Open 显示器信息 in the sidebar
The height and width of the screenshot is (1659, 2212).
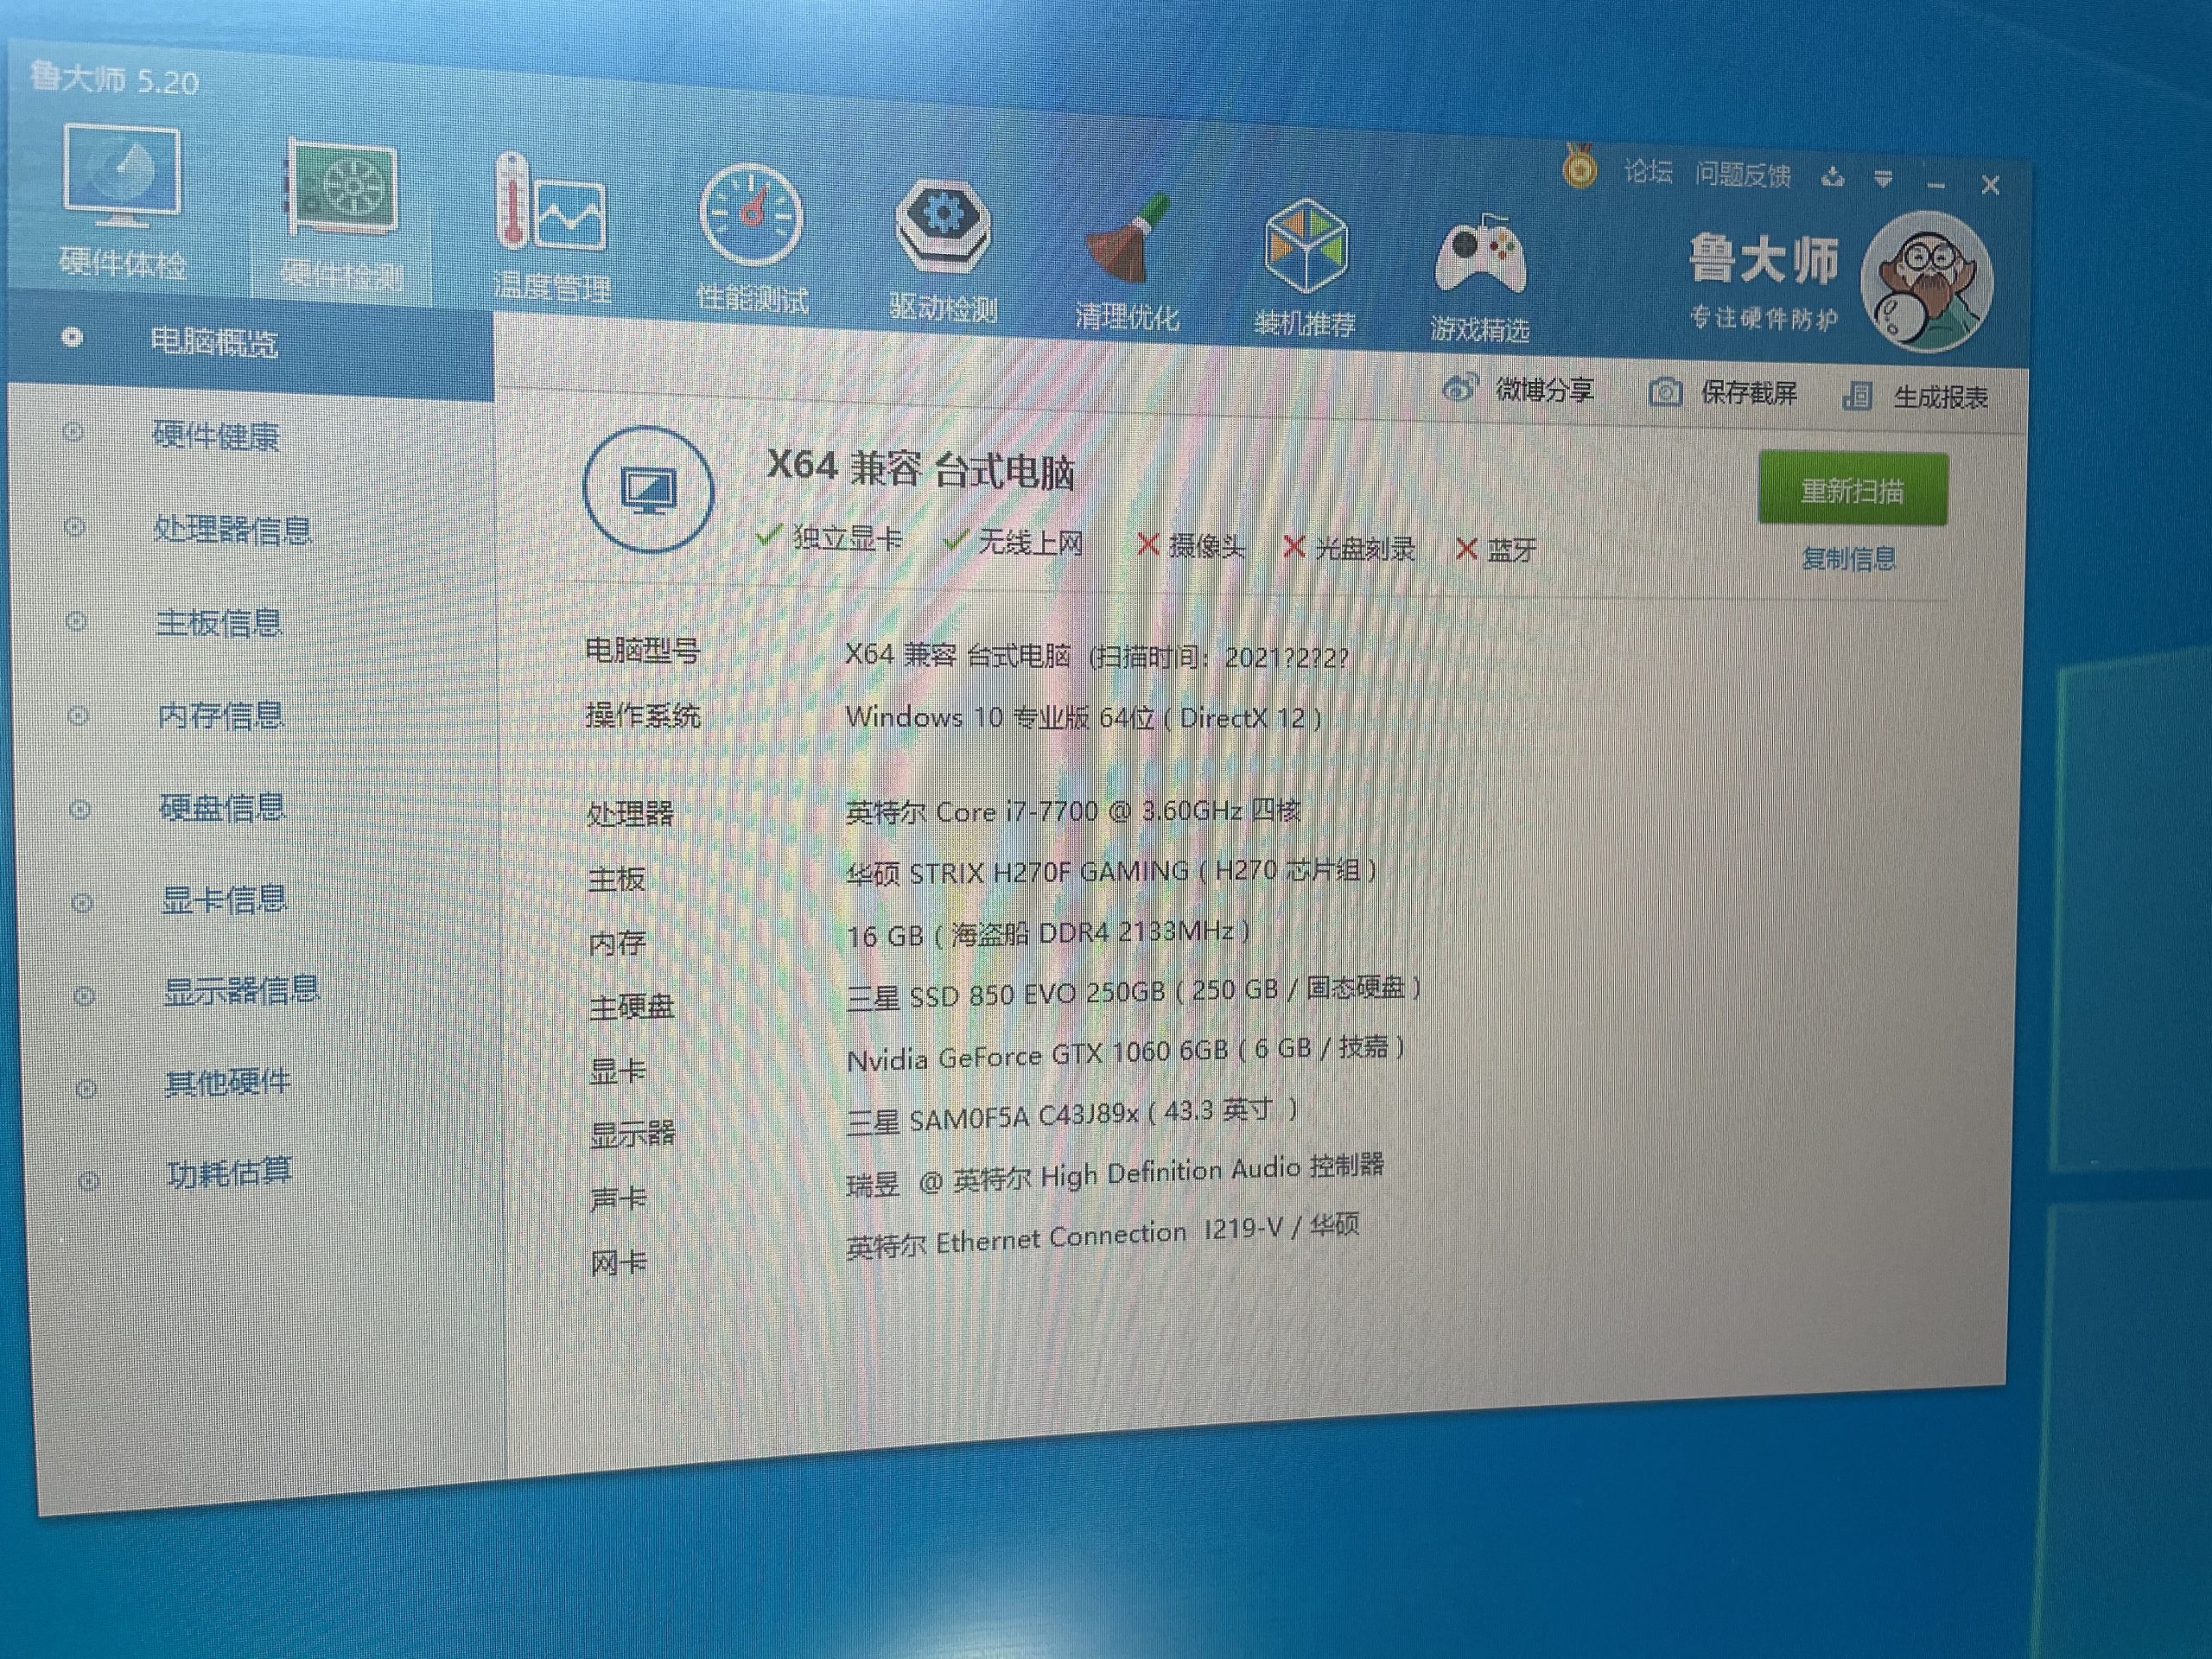[x=241, y=991]
